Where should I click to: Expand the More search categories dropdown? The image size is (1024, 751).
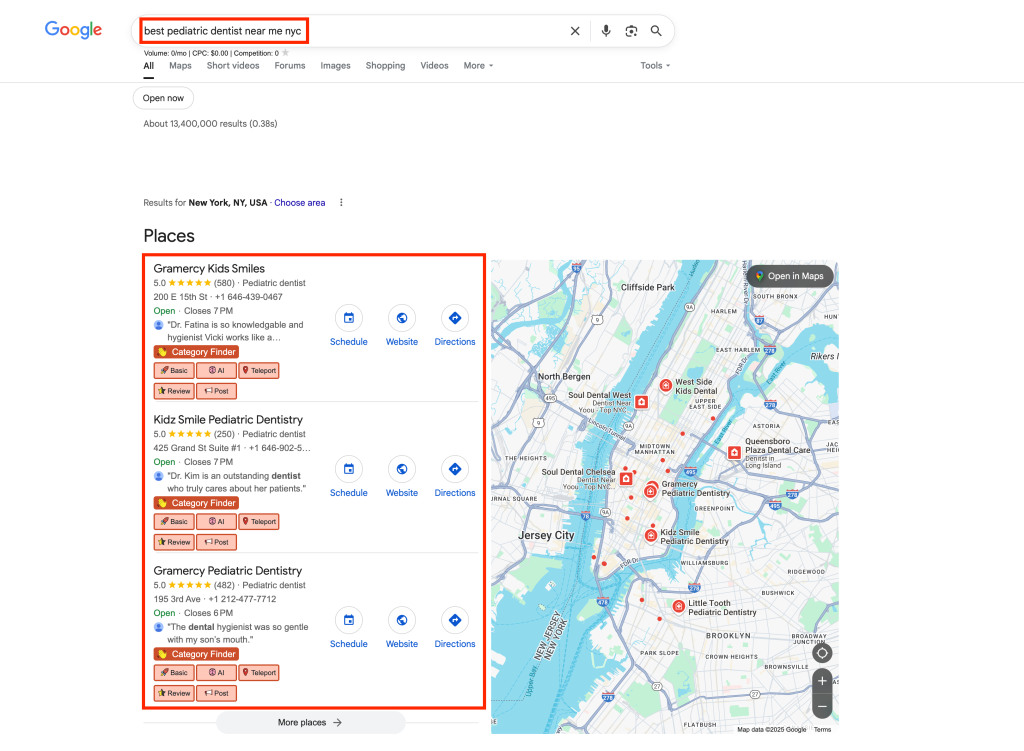(x=478, y=65)
